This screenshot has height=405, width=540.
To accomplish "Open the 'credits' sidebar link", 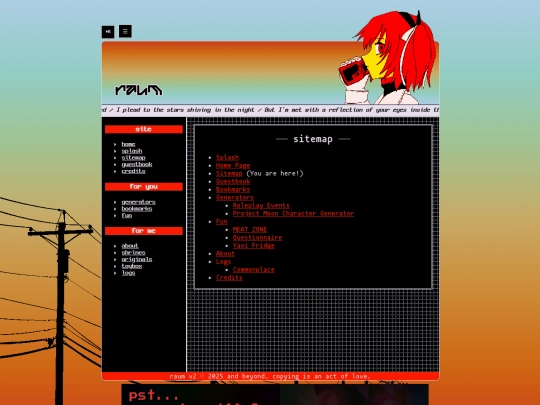I will (133, 171).
